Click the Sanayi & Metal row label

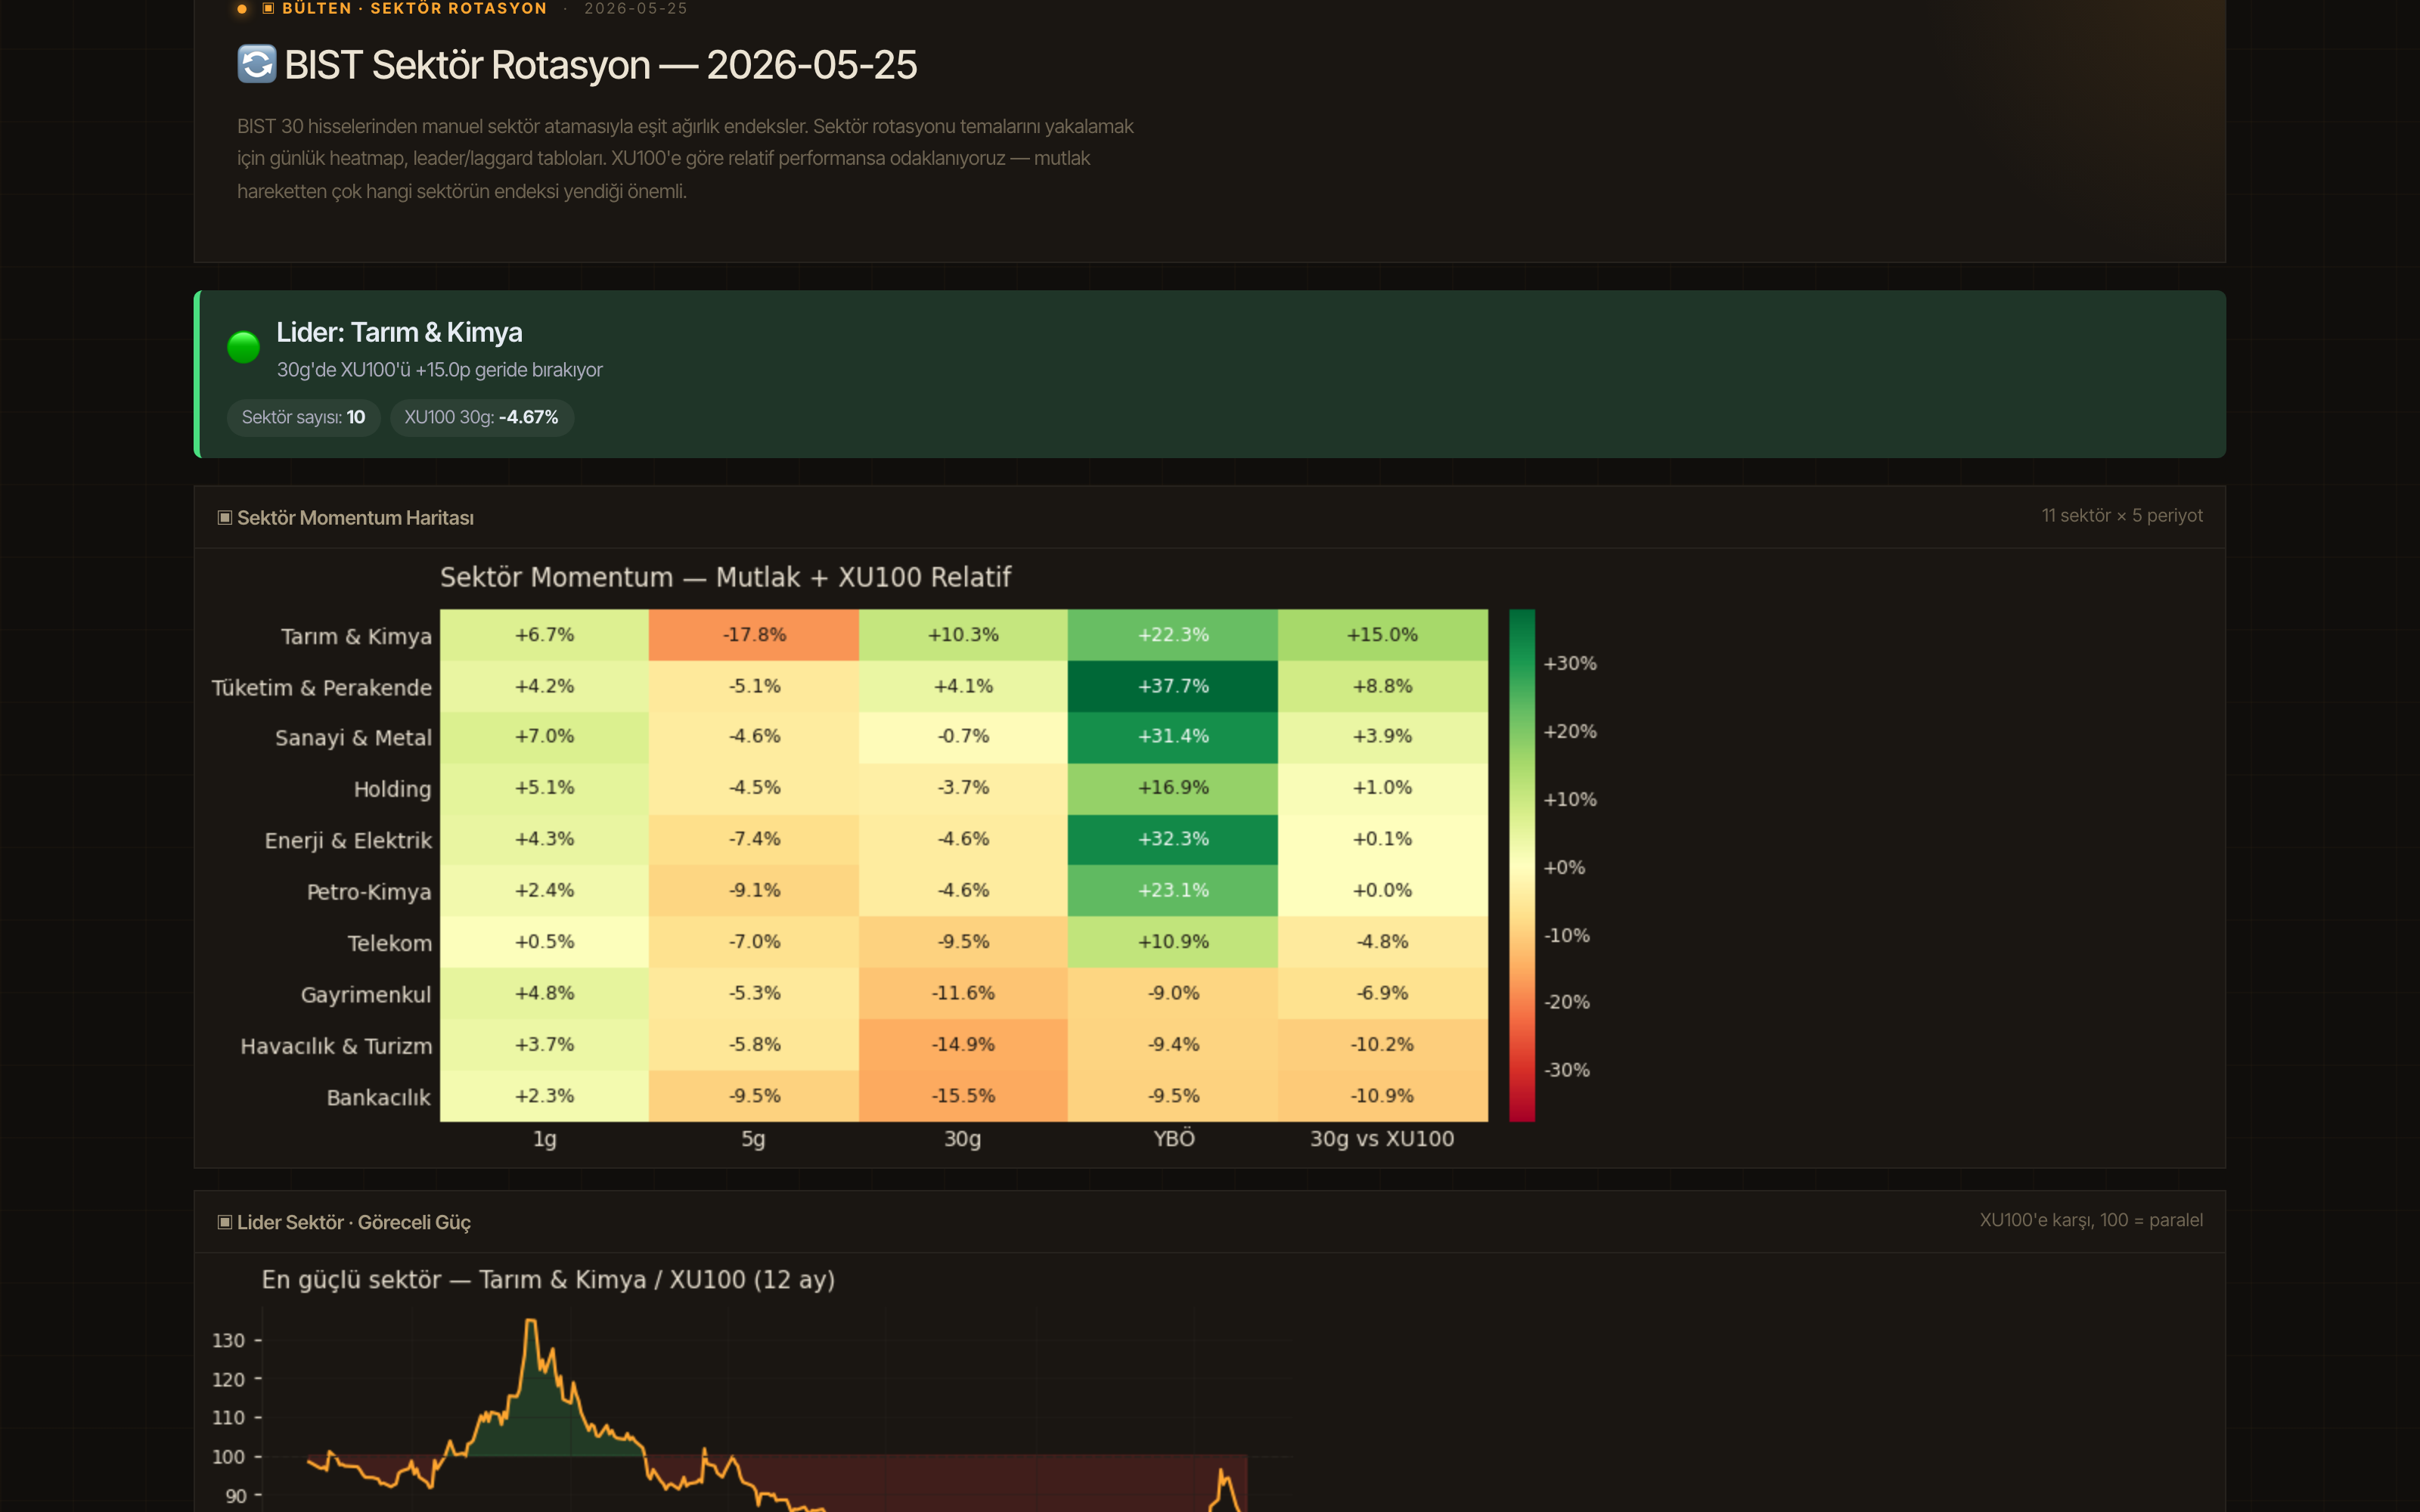[x=354, y=738]
